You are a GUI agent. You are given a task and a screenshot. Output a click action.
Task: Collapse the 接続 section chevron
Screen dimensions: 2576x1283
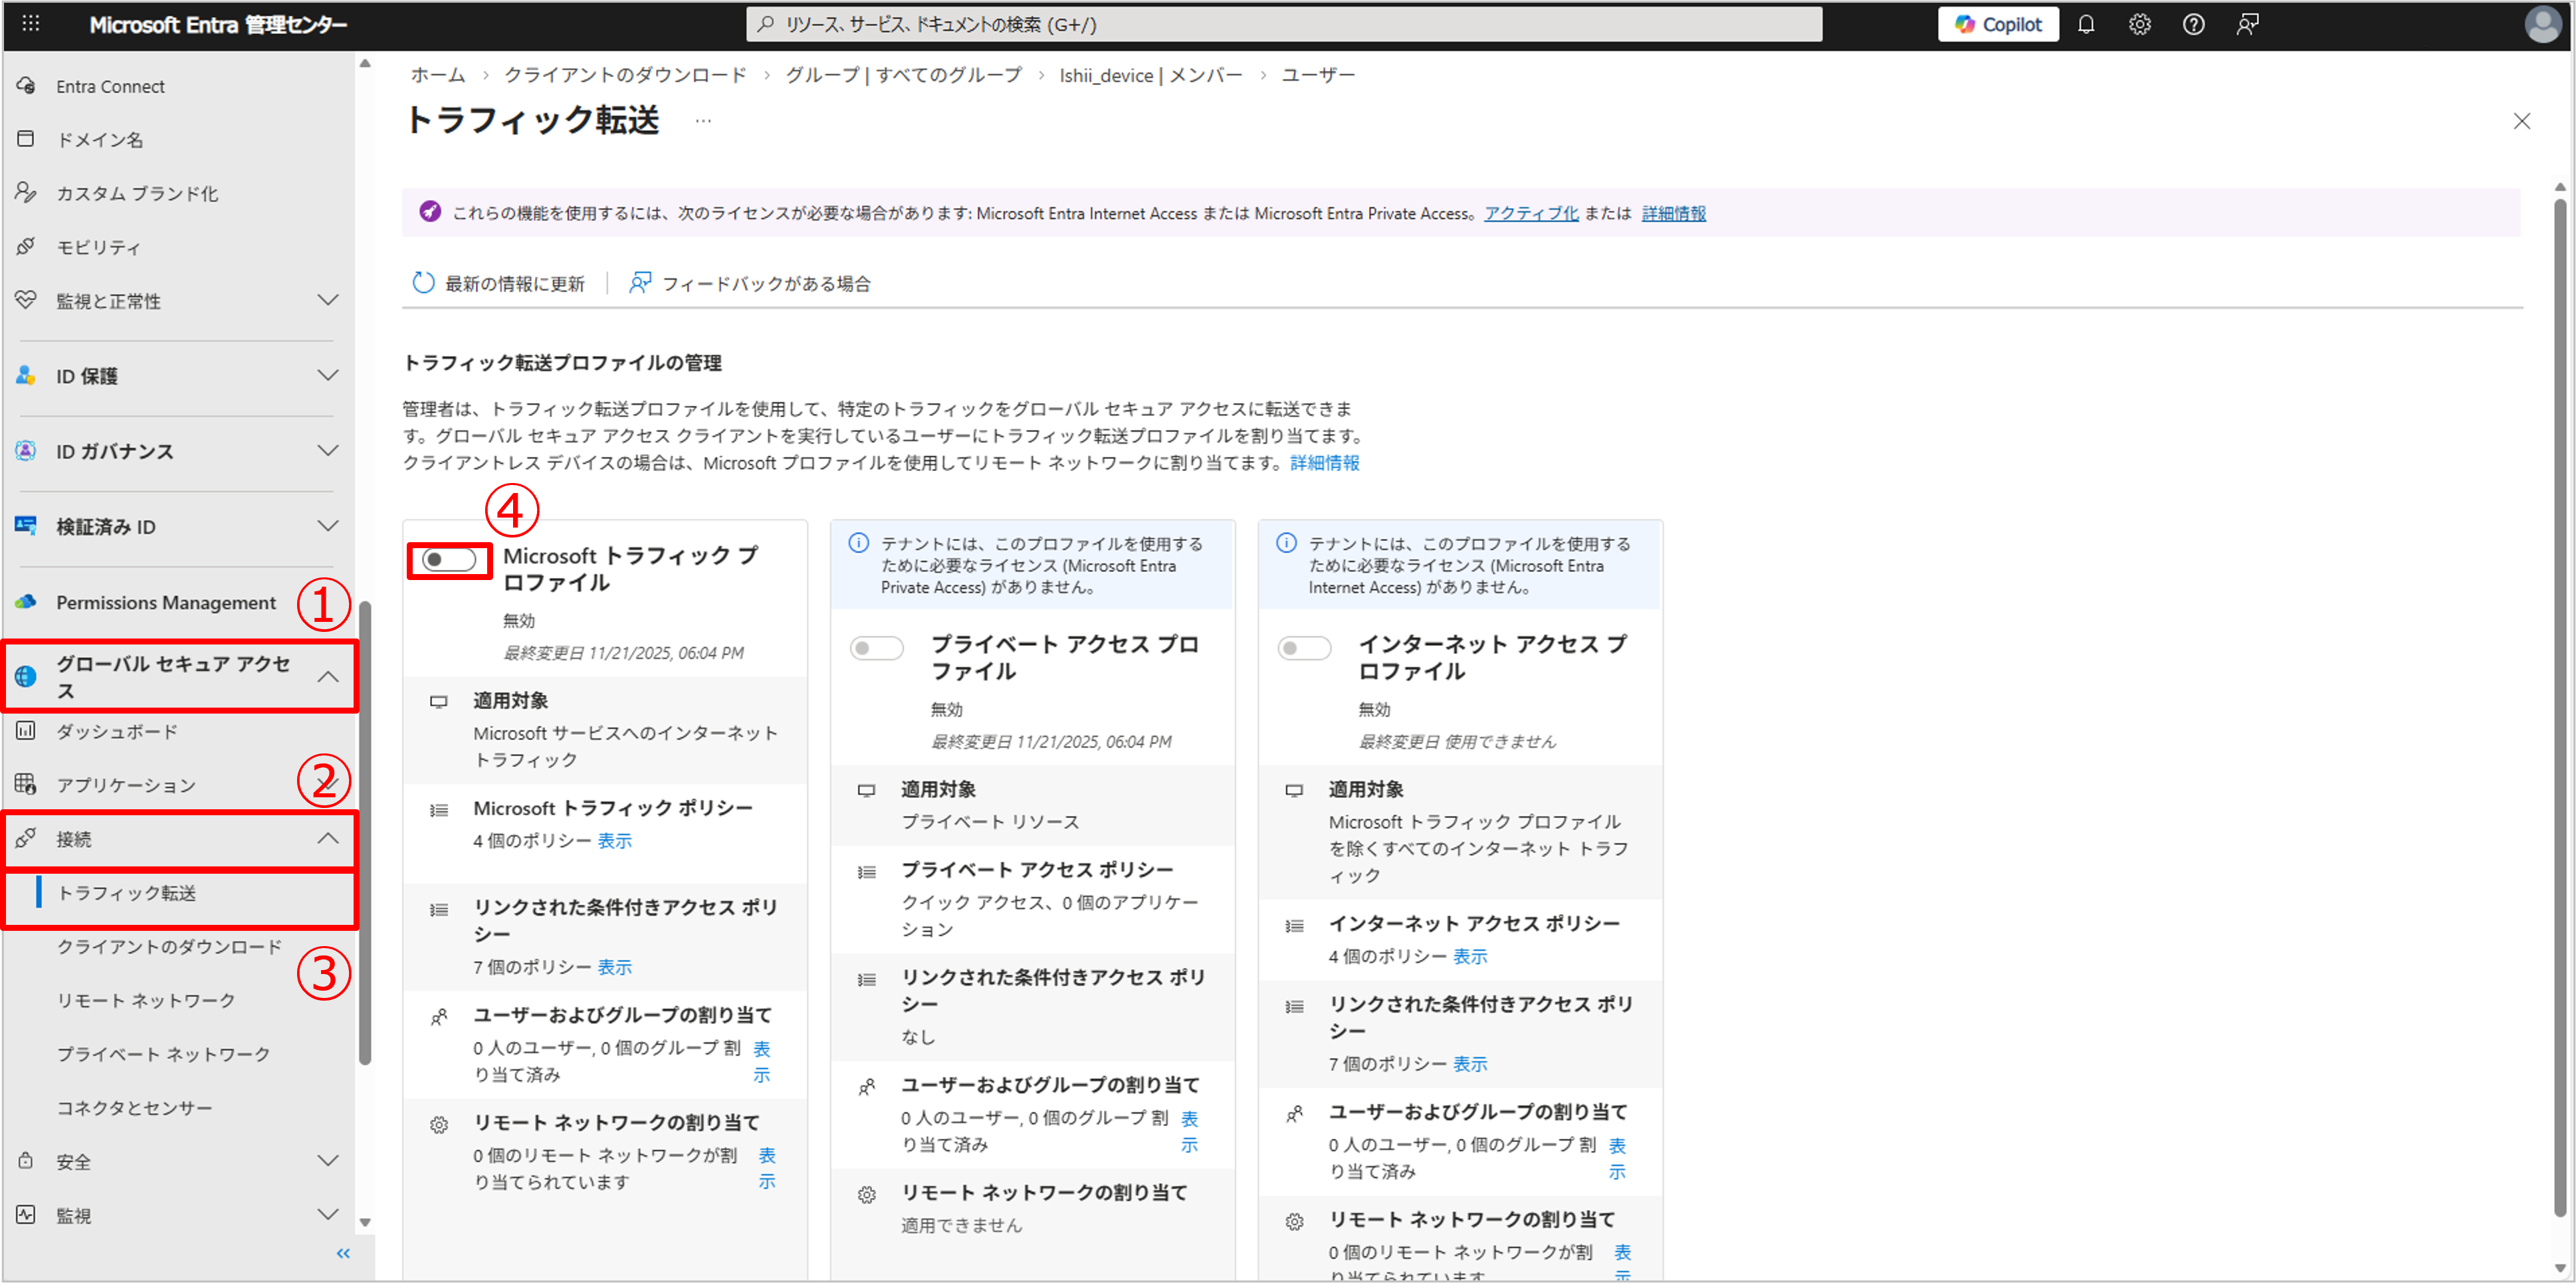coord(328,838)
